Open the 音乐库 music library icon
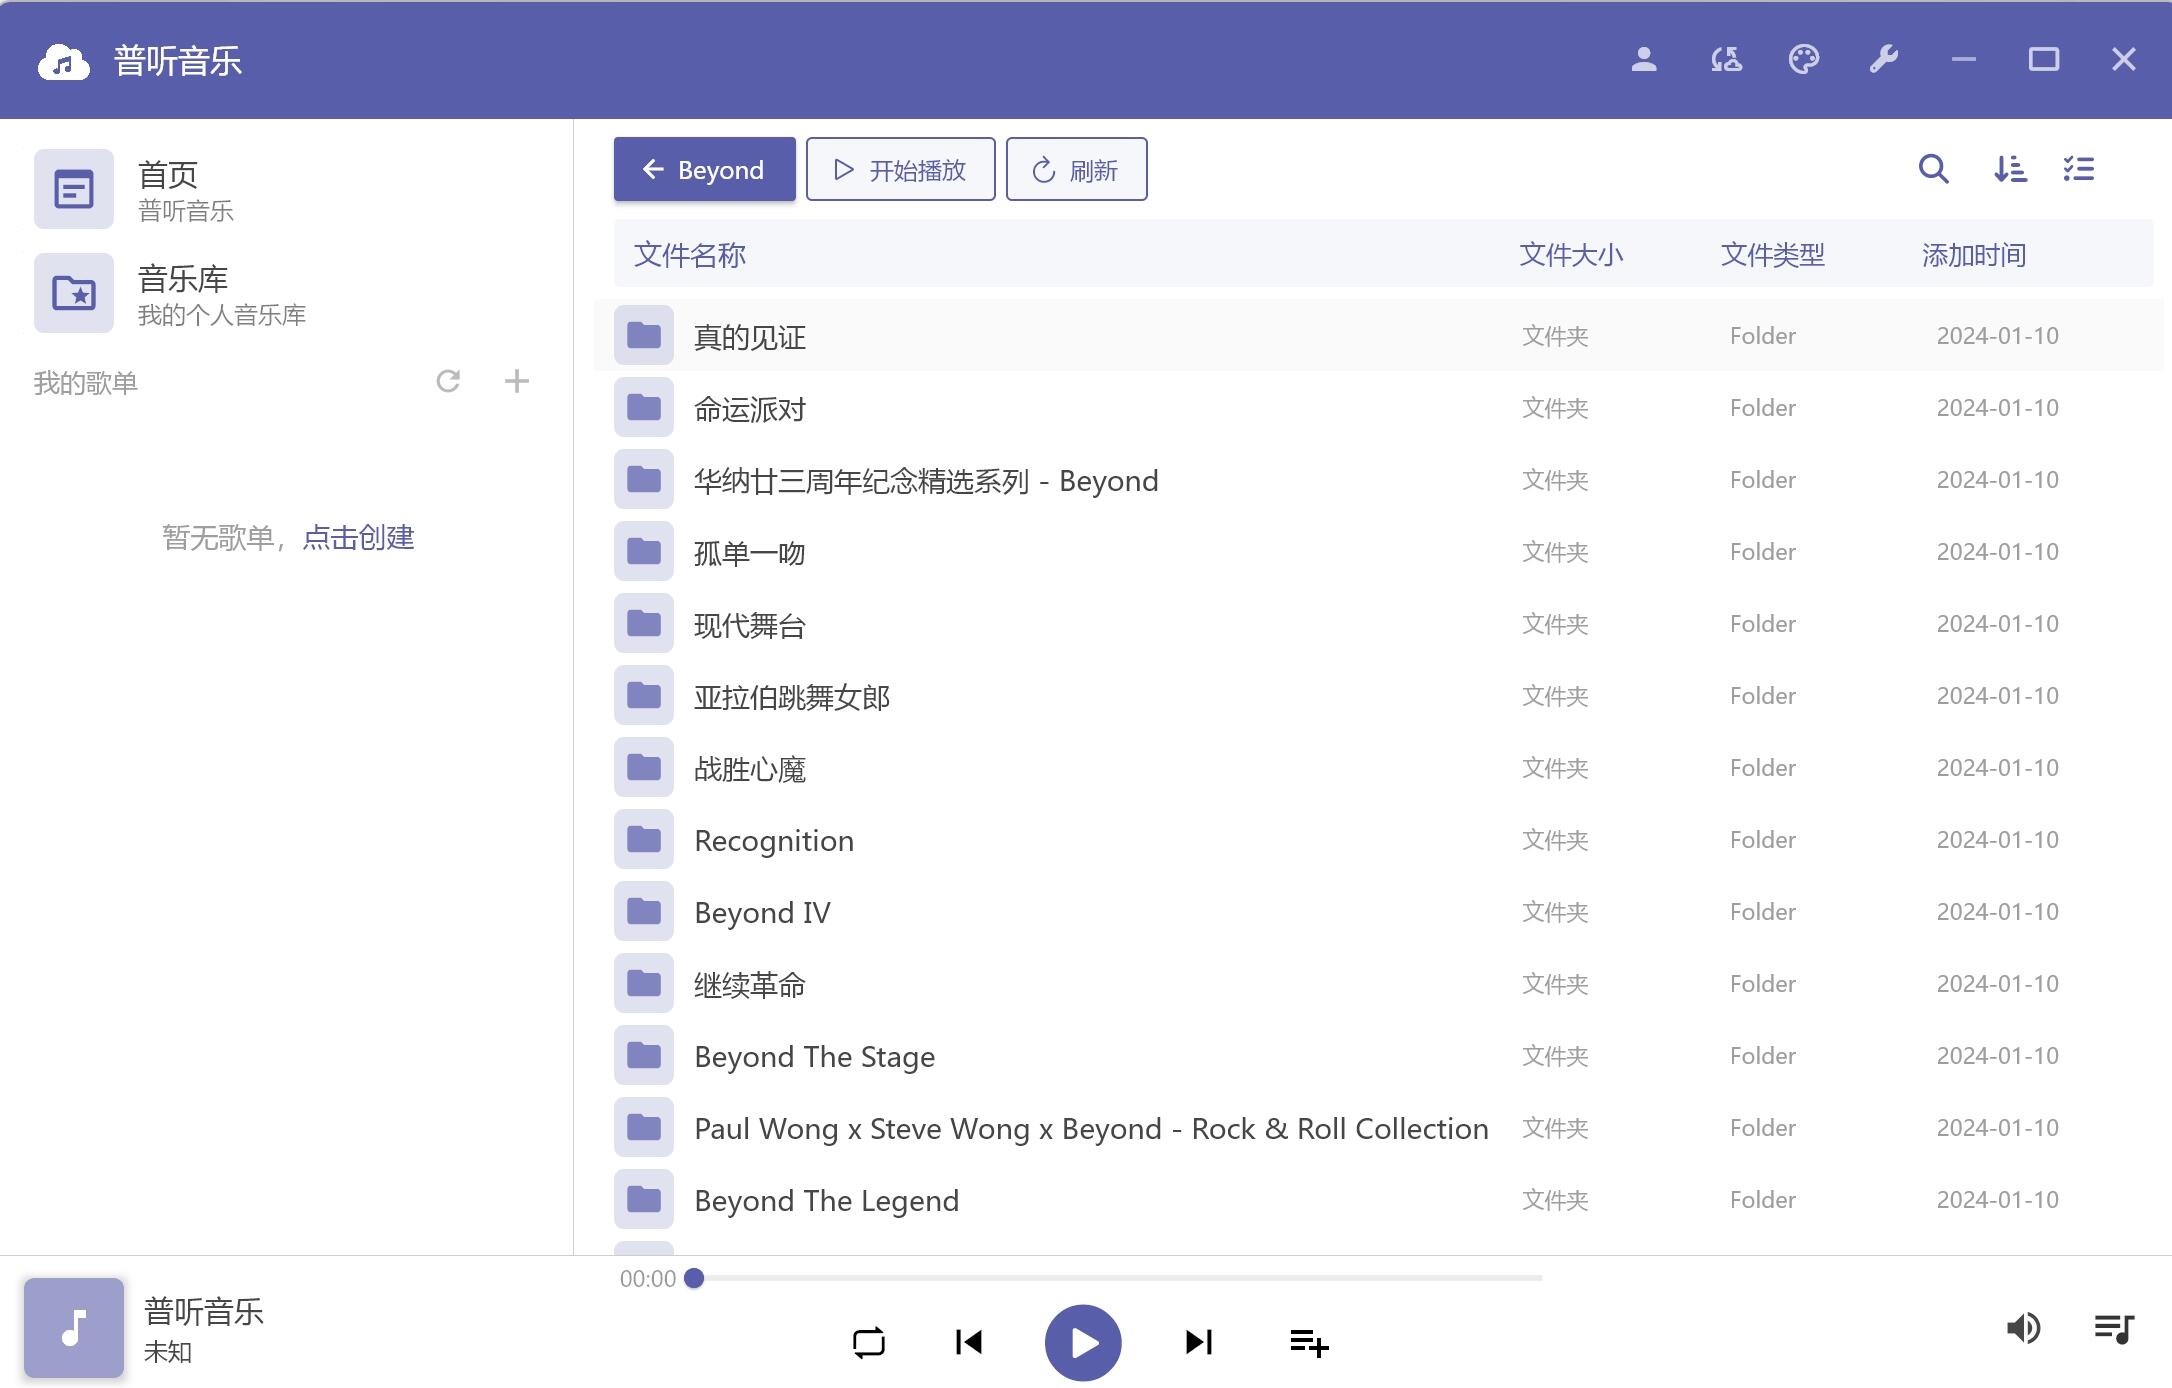Image resolution: width=2172 pixels, height=1388 pixels. 74,293
